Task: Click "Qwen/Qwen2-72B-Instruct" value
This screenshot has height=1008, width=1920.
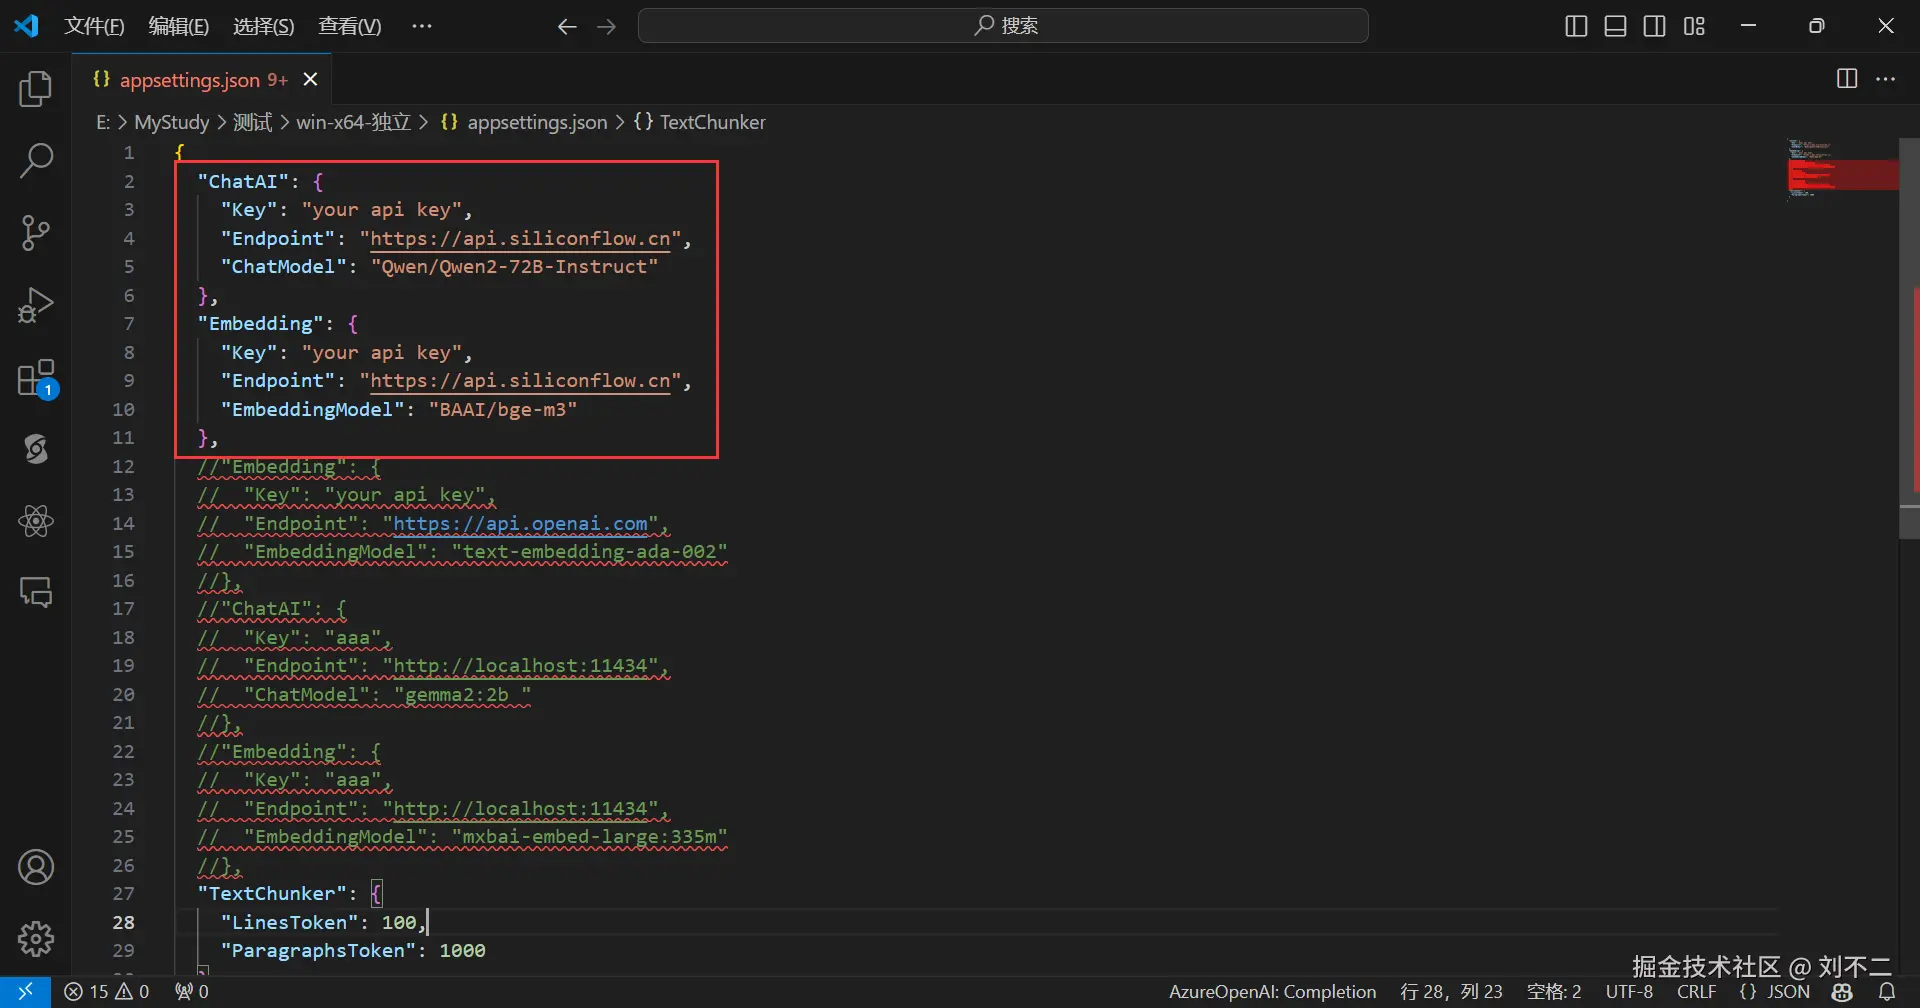Action: click(515, 267)
